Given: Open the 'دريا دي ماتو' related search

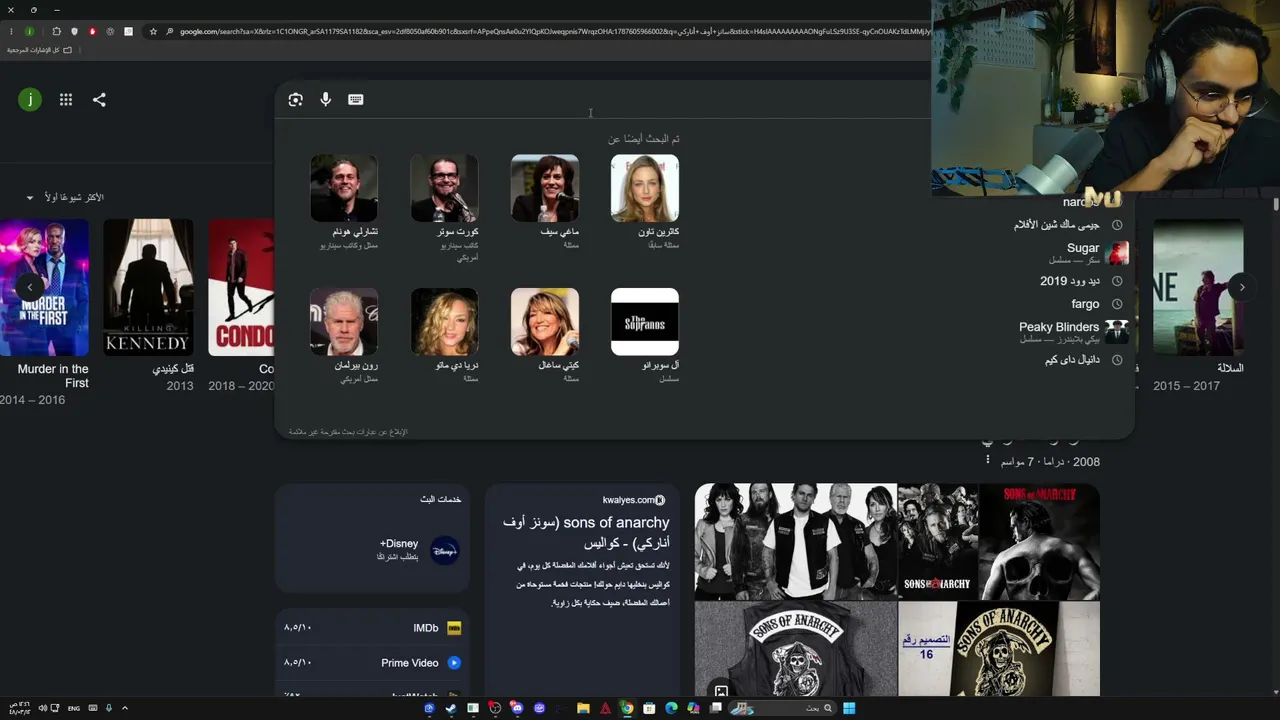Looking at the screenshot, I should [x=445, y=336].
